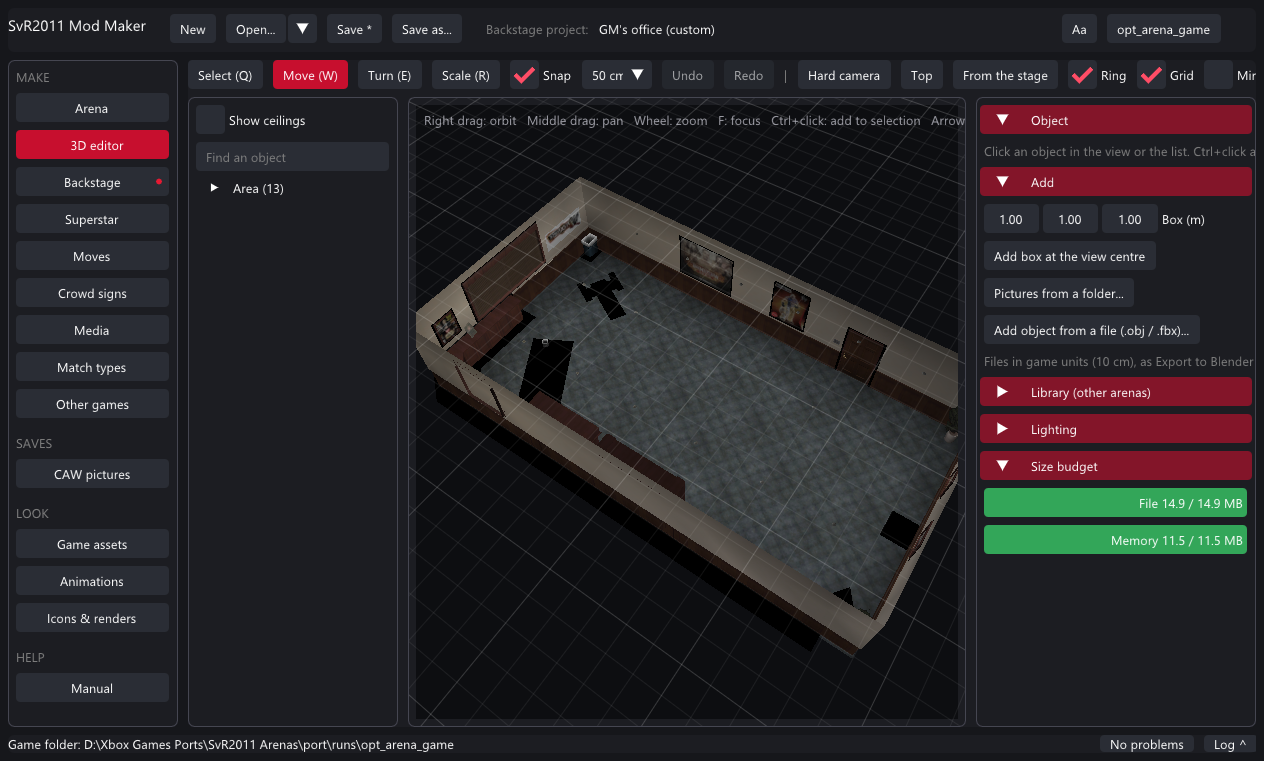Screen dimensions: 1264x761
Task: Collapse the Object section
Action: 1117,120
